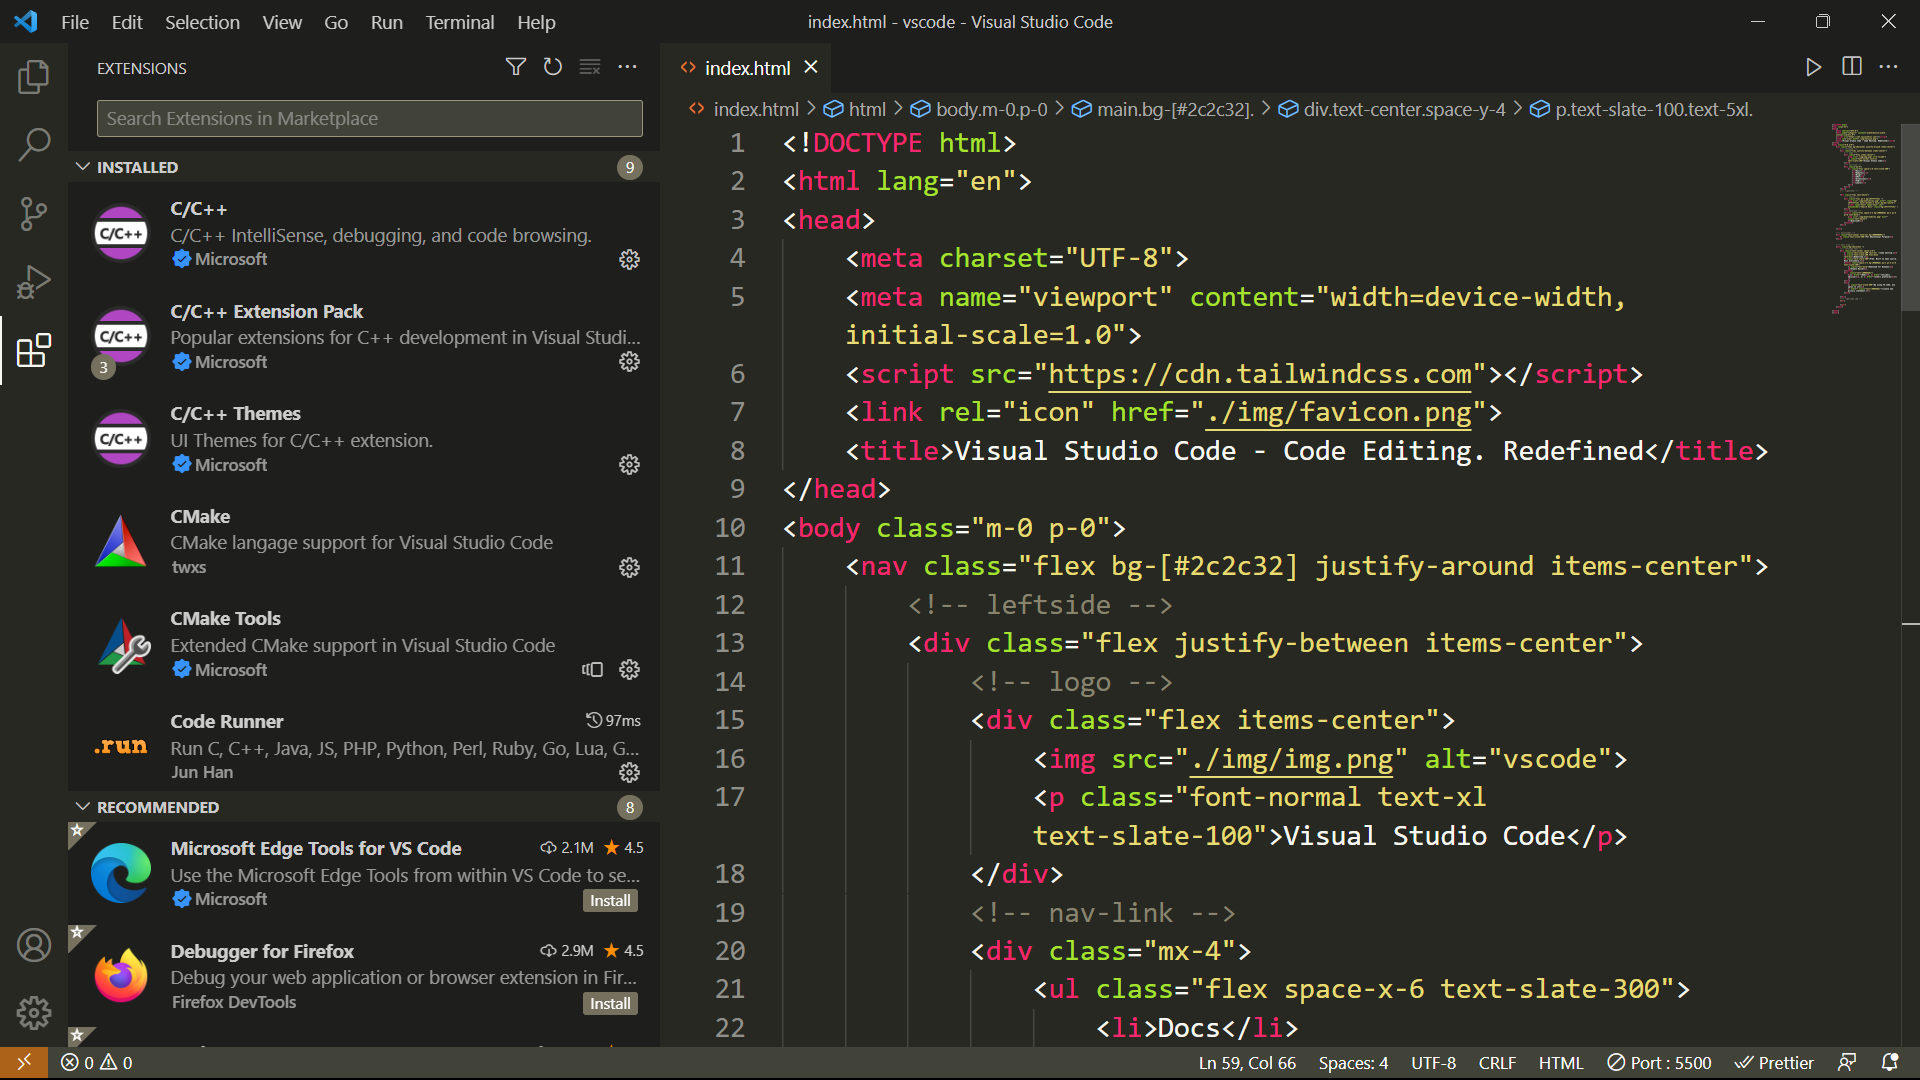Go to line via Ln 59, Col 66
Screen dimensions: 1920x1080
1247,1062
